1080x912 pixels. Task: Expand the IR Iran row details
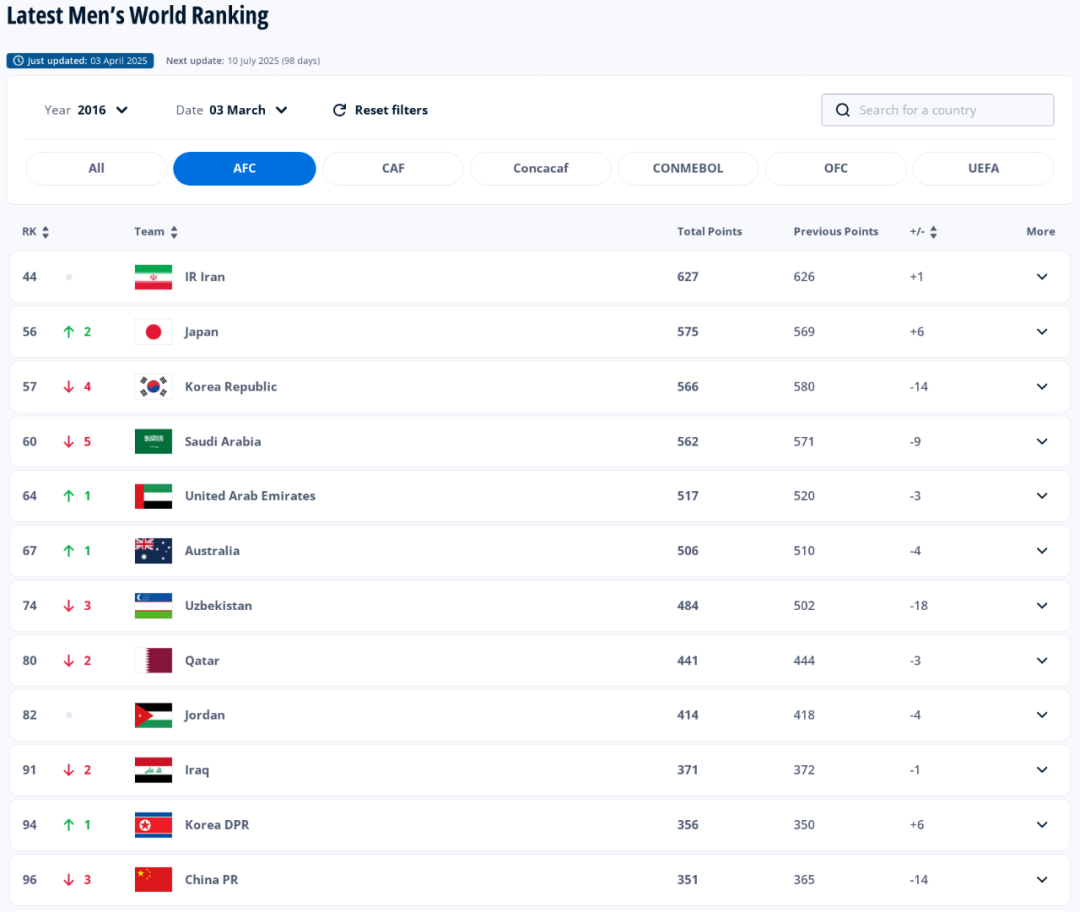click(x=1041, y=277)
